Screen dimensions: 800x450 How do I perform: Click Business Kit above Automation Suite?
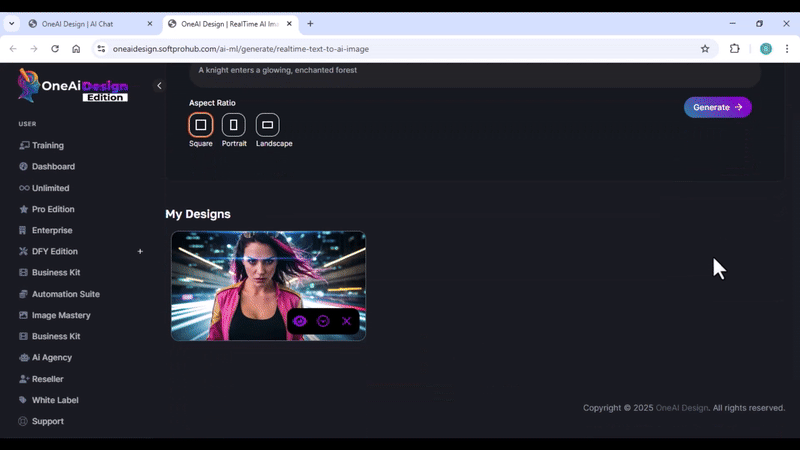pyautogui.click(x=49, y=272)
